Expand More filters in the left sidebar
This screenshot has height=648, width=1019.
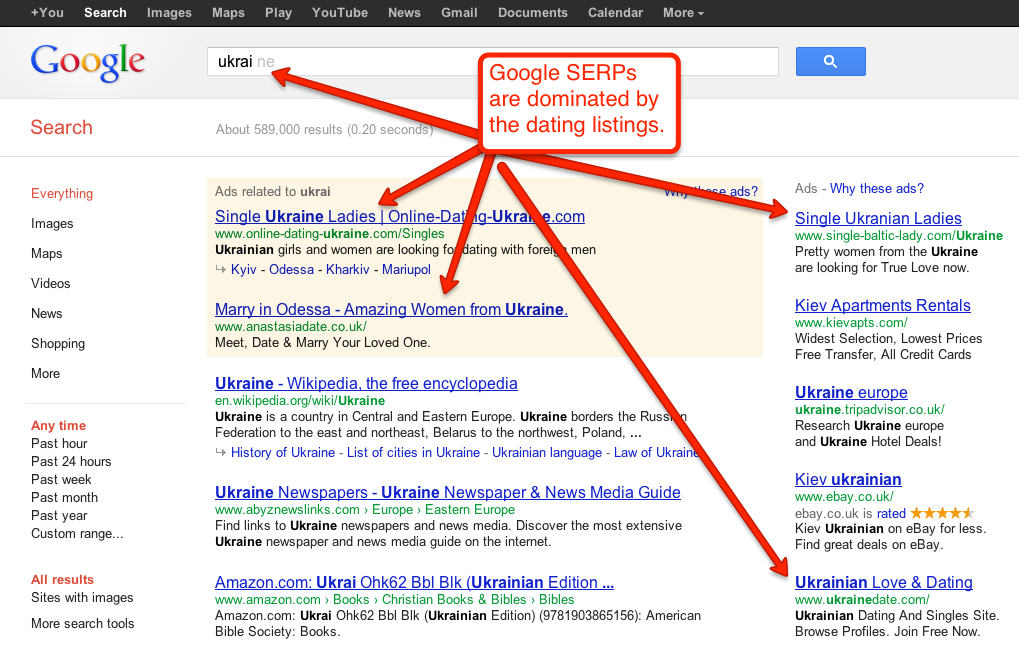pos(45,373)
